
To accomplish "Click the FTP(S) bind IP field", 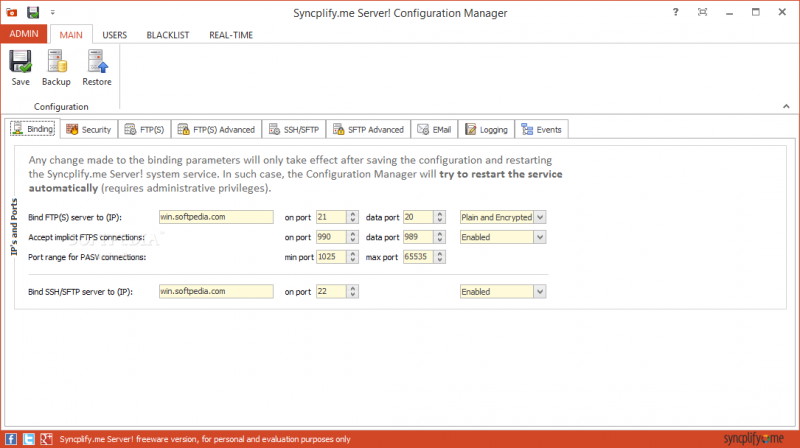I will (216, 217).
